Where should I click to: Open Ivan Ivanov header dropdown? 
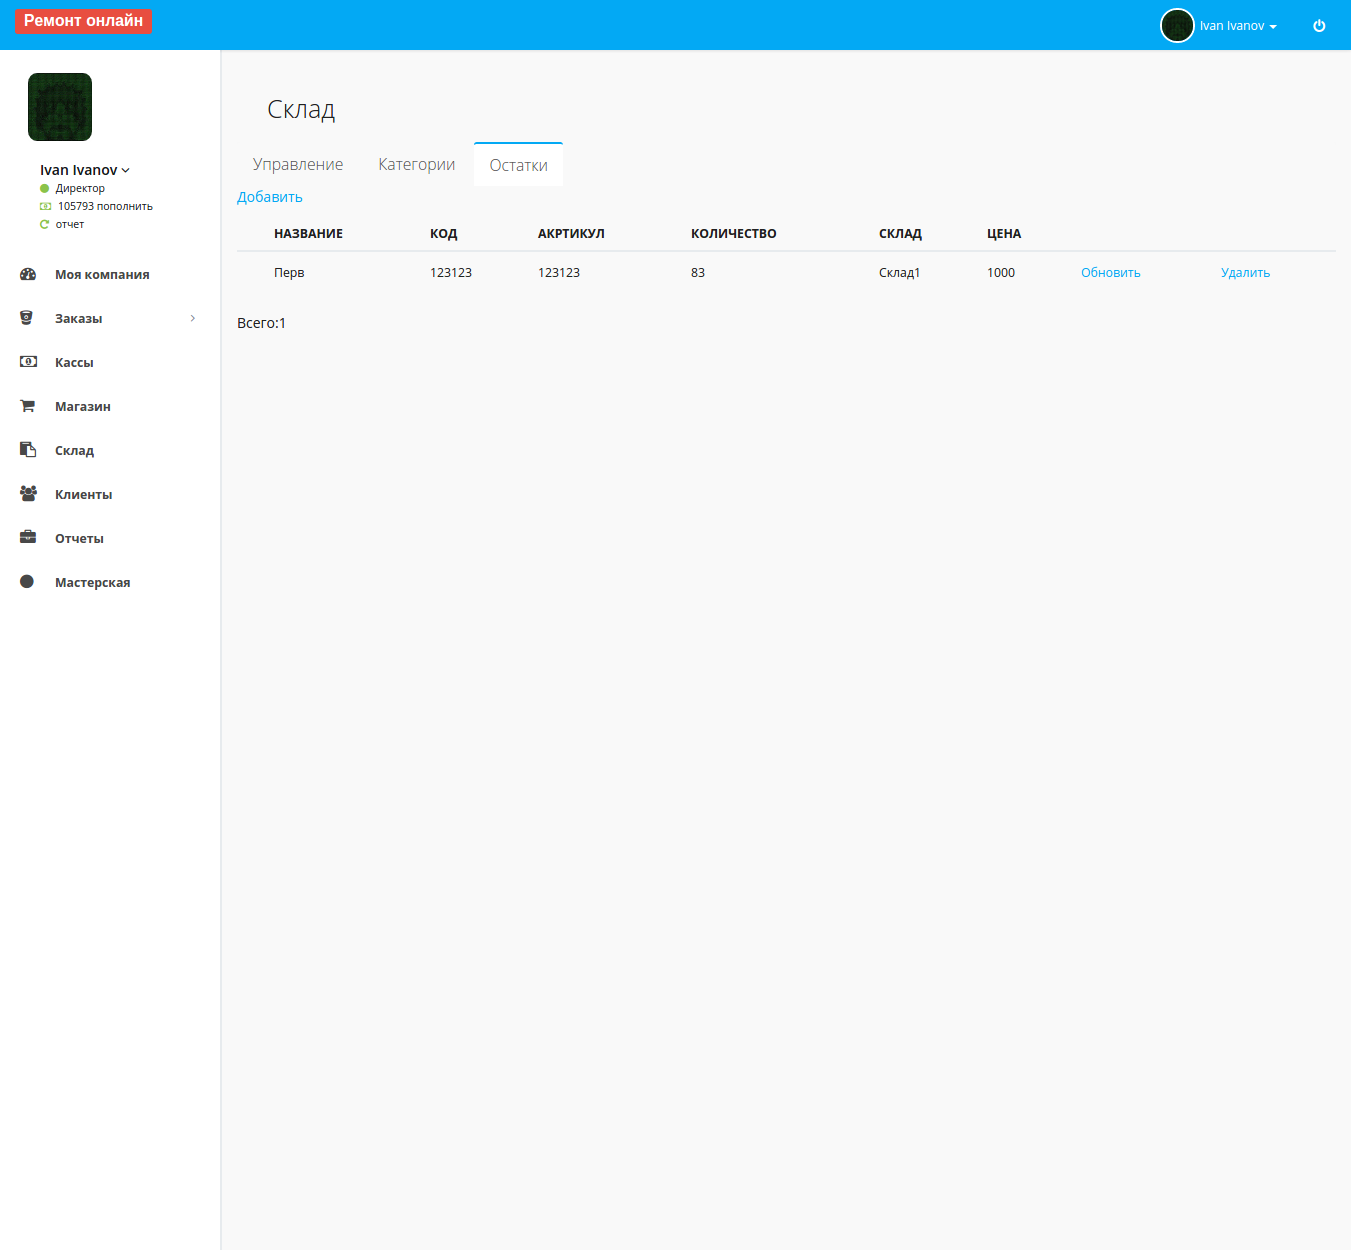pyautogui.click(x=1238, y=26)
